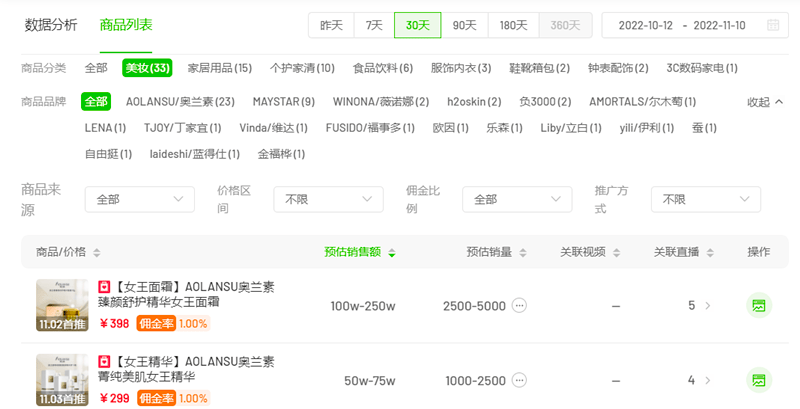This screenshot has height=409, width=800.
Task: Select the 30天 time range
Action: (417, 25)
